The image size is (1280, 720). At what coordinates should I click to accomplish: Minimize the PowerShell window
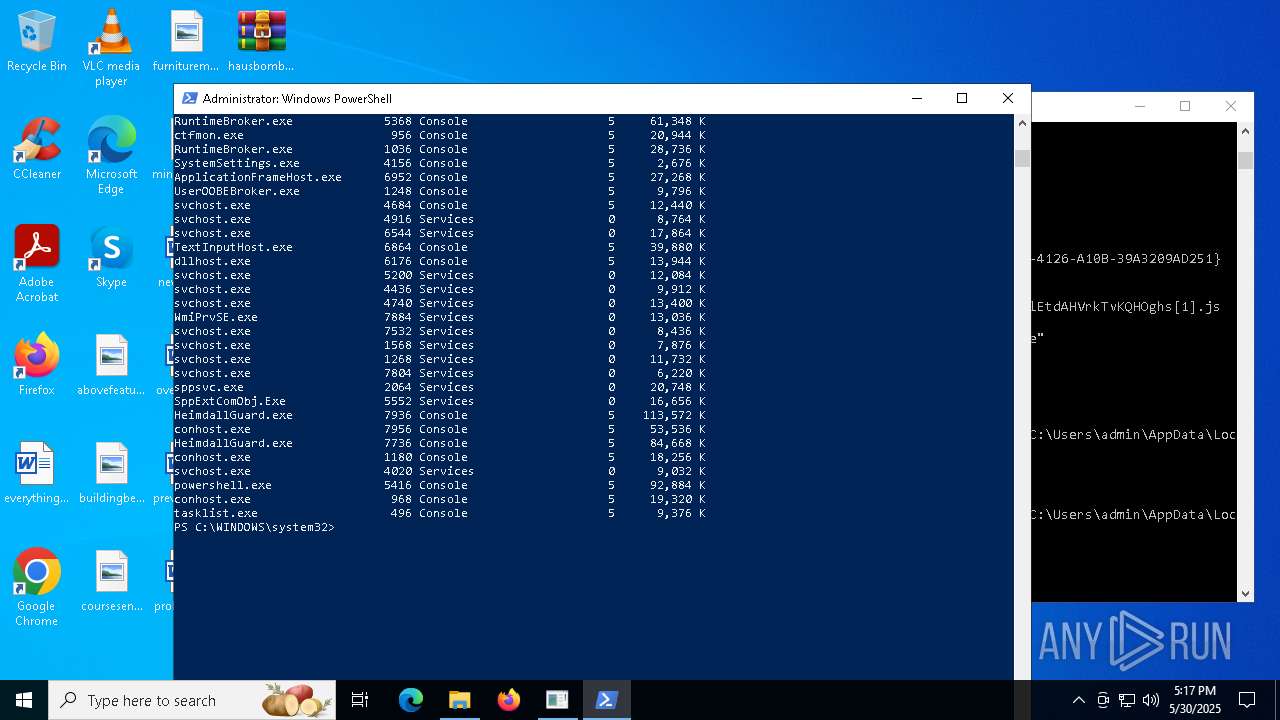(x=917, y=98)
